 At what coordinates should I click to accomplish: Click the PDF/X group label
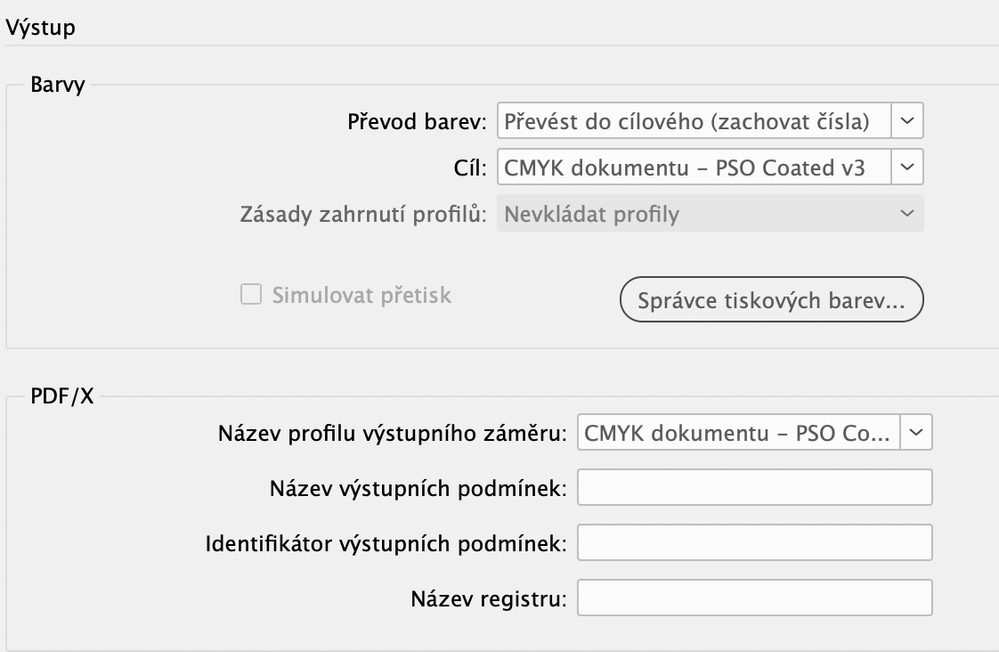pyautogui.click(x=62, y=395)
